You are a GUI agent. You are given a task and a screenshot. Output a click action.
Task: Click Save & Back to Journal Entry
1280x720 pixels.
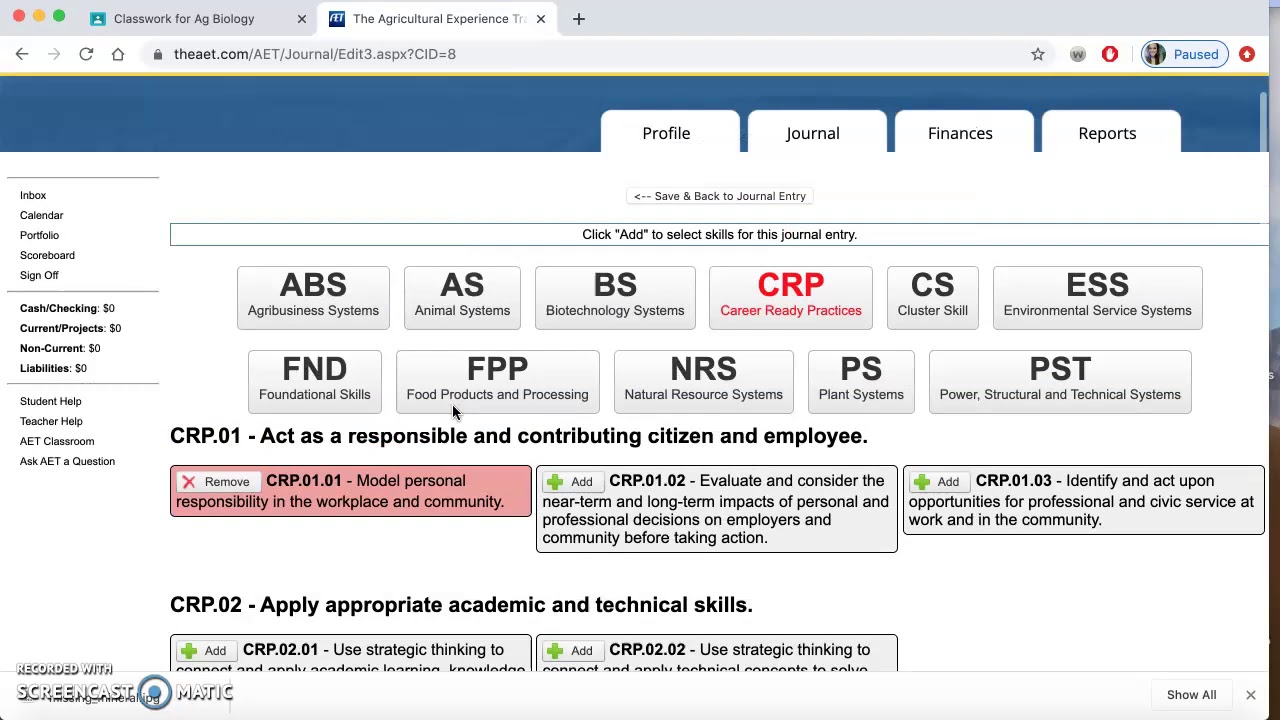pyautogui.click(x=719, y=196)
